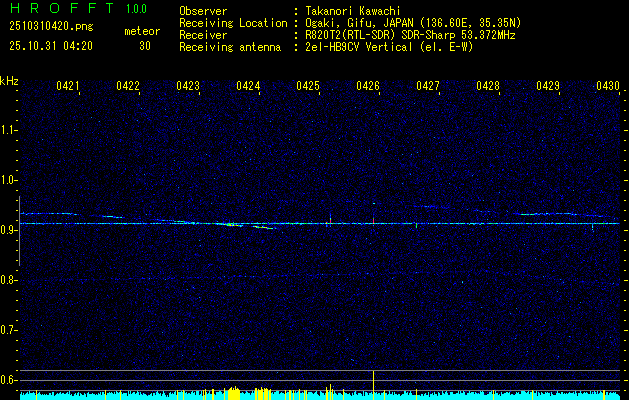This screenshot has height=400, width=629.
Task: Click the date stamp 25.10.31 04:20
Action: click(50, 45)
